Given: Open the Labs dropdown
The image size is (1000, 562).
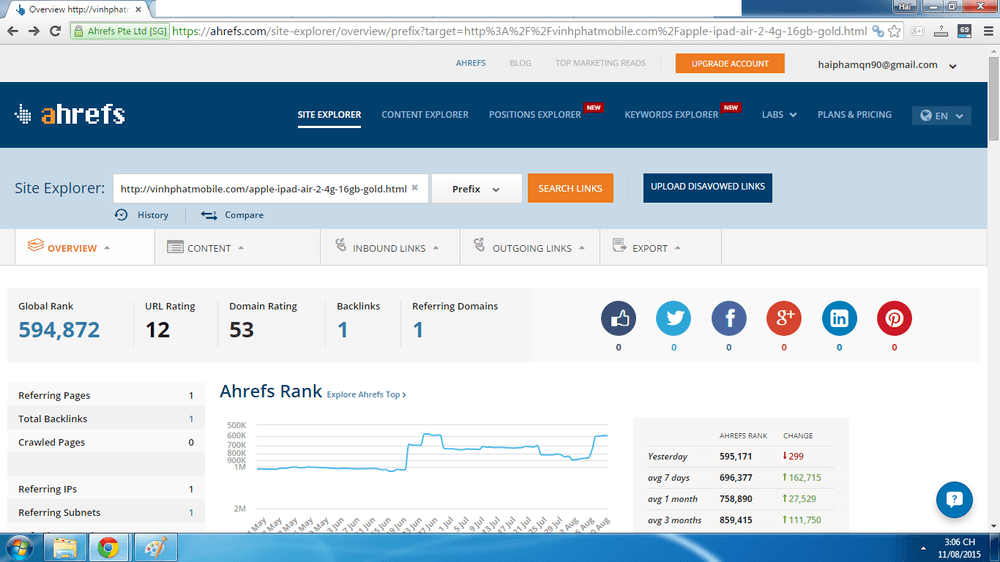Looking at the screenshot, I should click(x=779, y=115).
